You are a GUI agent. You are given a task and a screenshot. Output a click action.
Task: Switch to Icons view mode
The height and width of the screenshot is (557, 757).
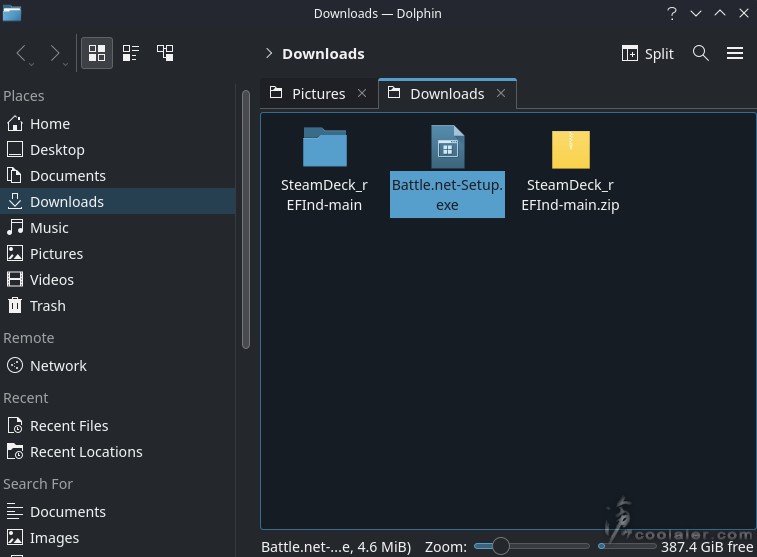click(97, 53)
